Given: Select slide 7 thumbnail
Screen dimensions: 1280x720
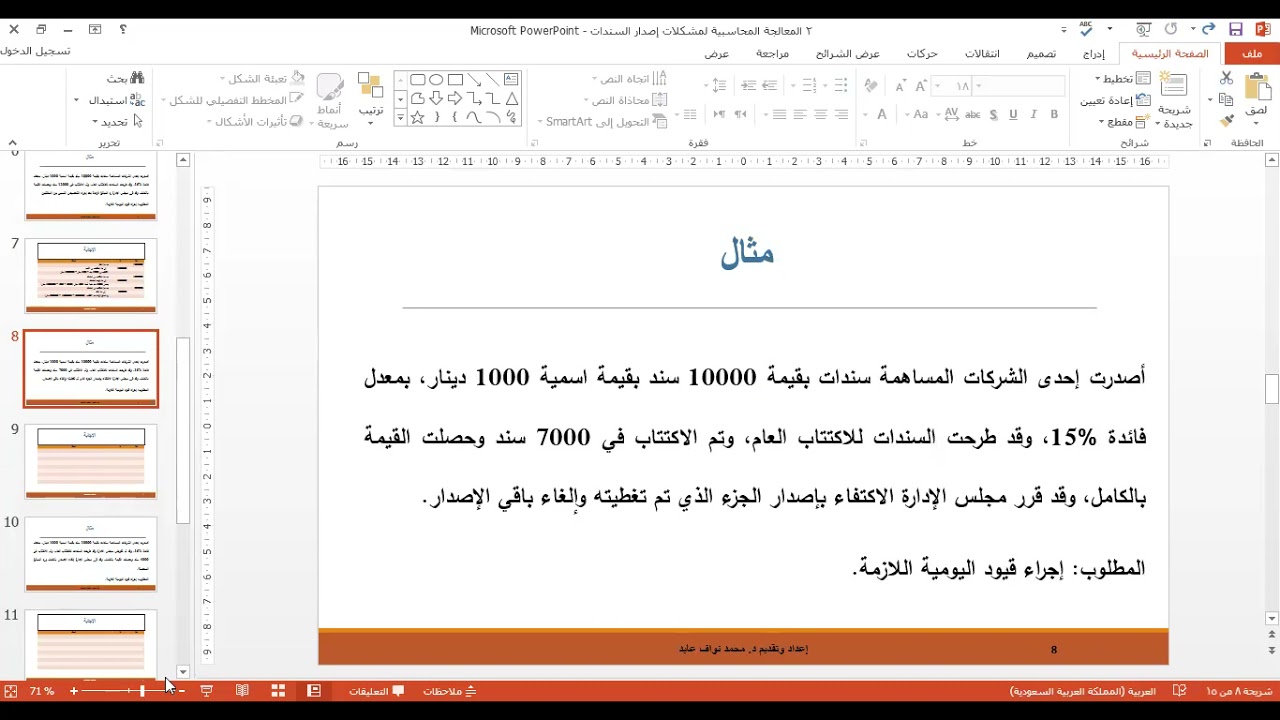Looking at the screenshot, I should [91, 277].
